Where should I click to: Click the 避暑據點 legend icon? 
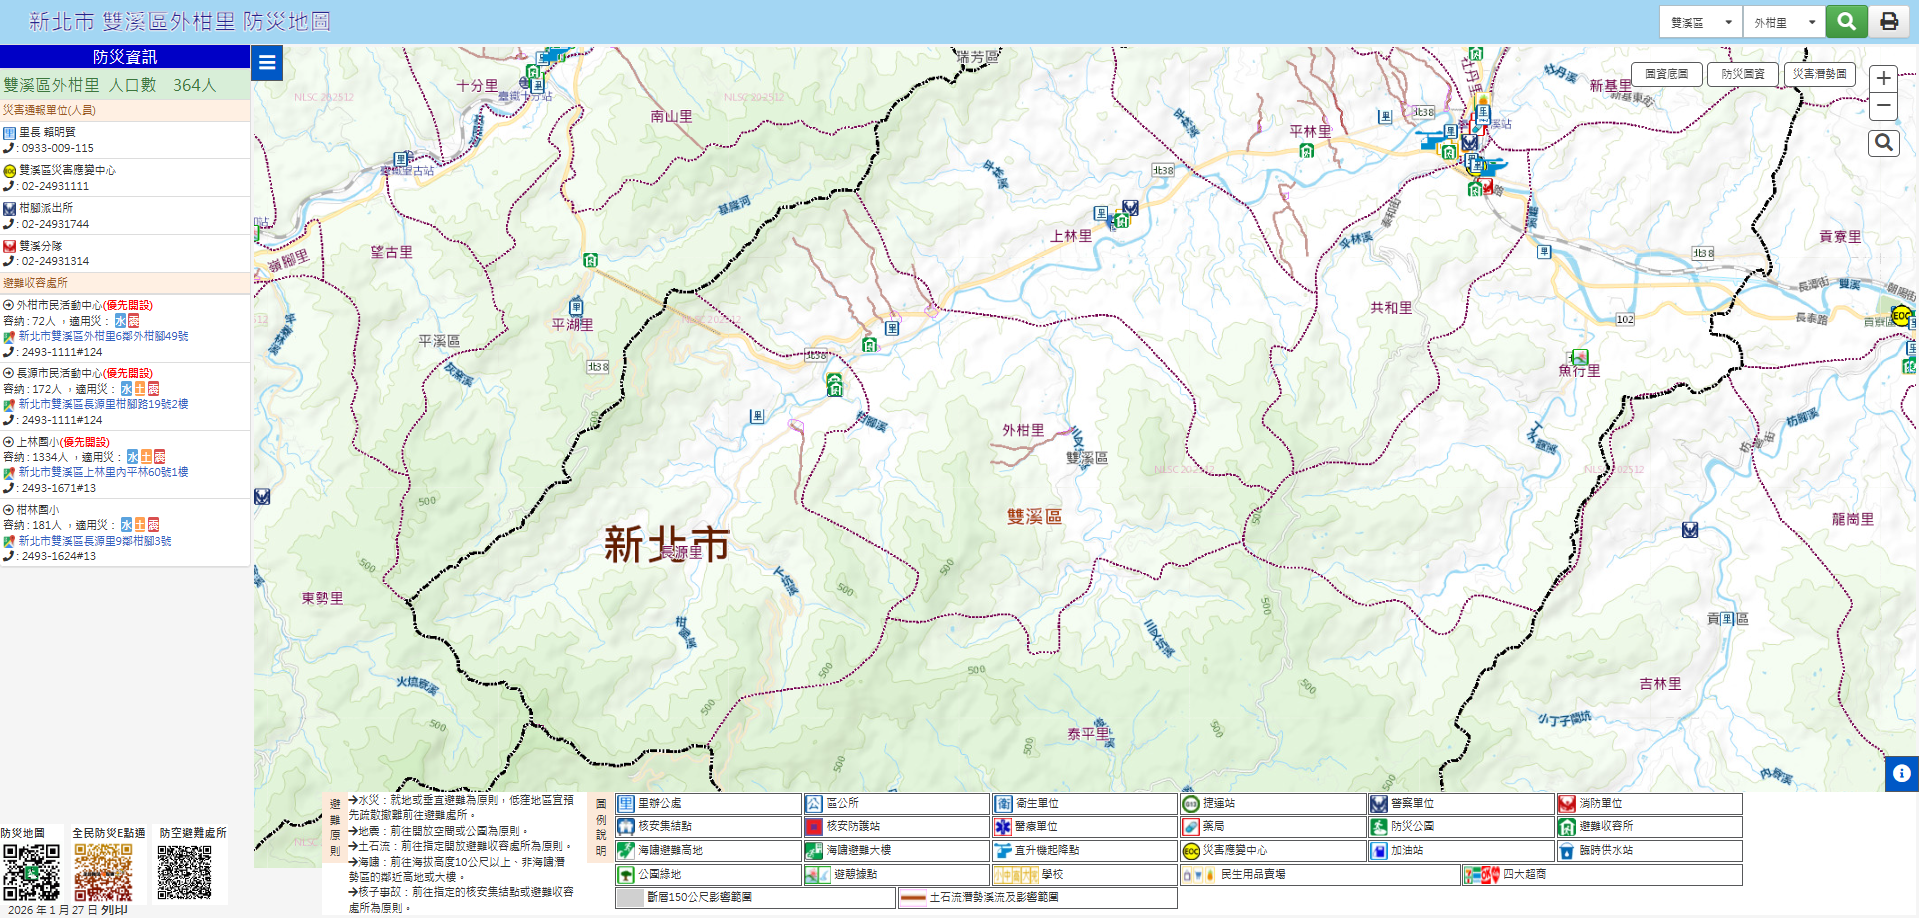[x=818, y=875]
